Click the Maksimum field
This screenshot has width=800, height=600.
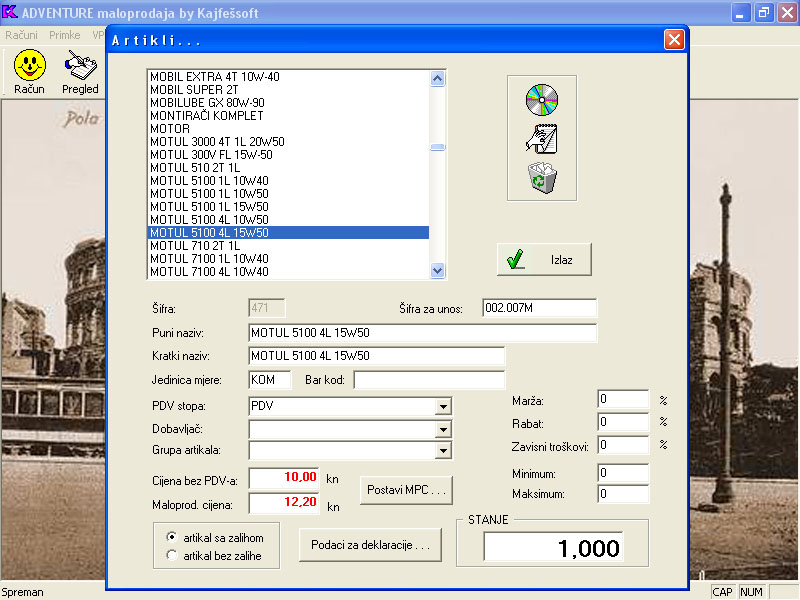pos(623,494)
